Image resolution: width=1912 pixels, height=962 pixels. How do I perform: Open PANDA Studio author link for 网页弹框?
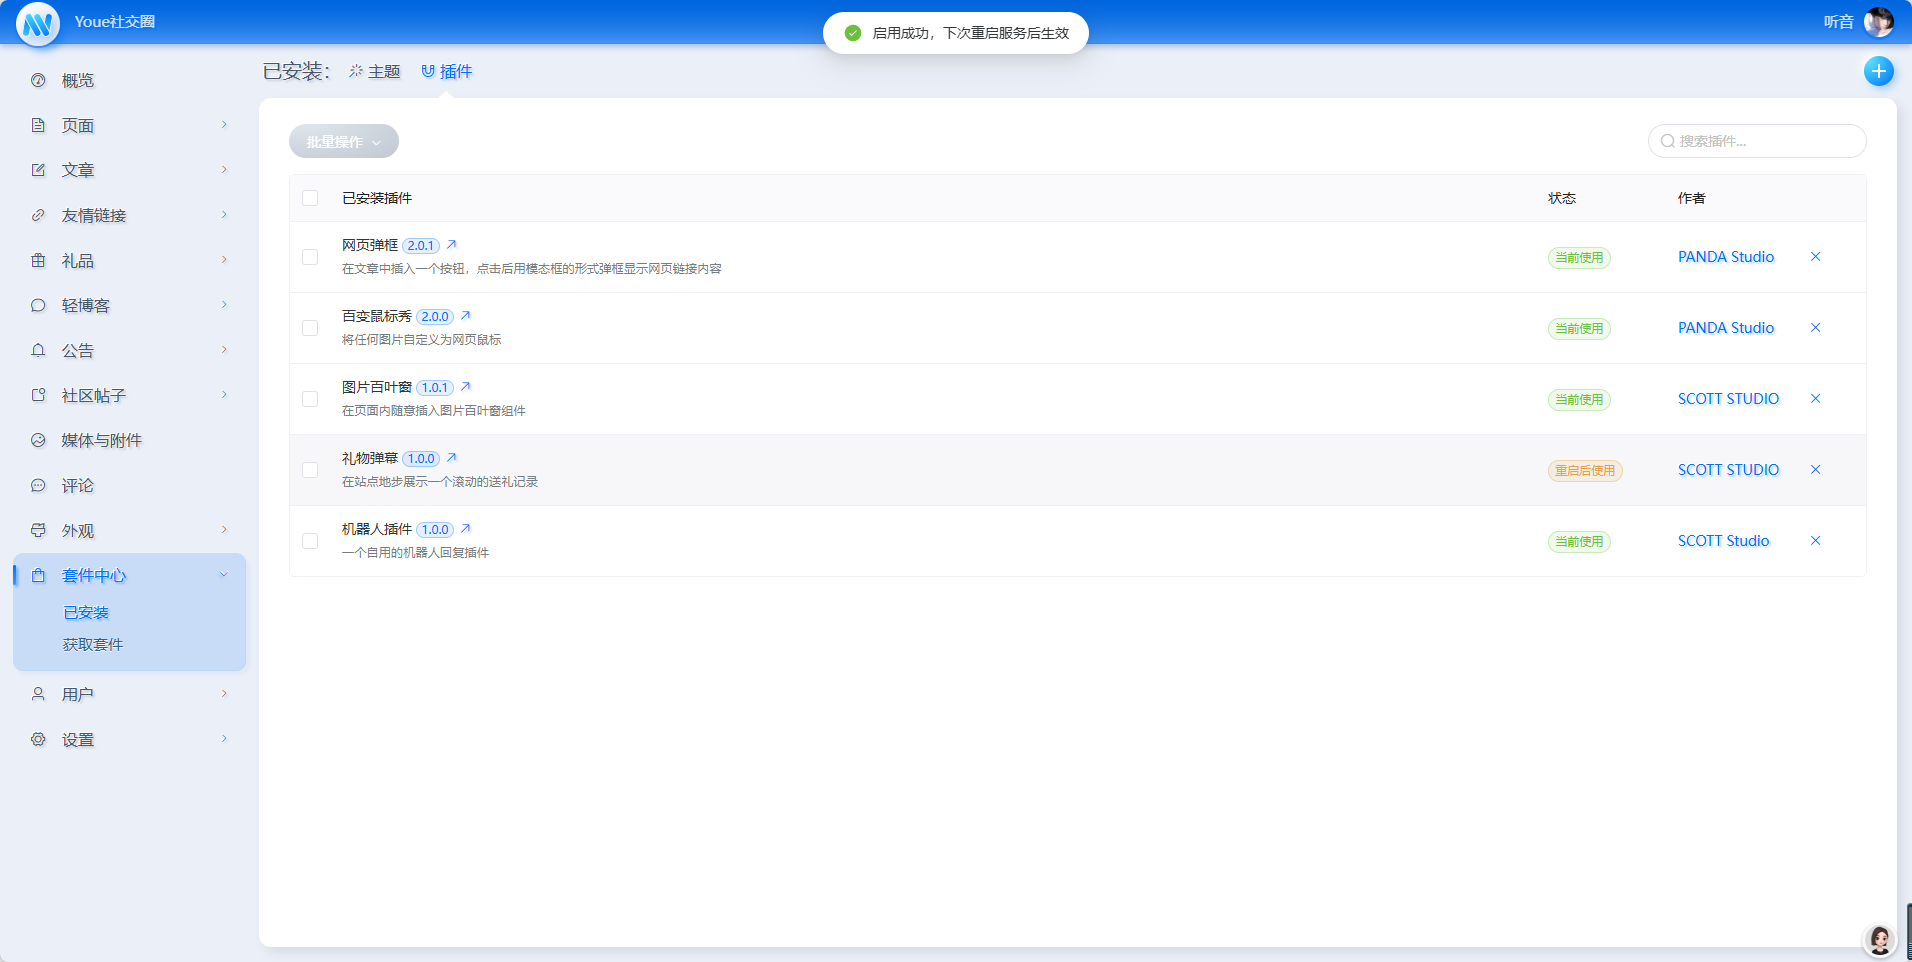coord(1725,257)
